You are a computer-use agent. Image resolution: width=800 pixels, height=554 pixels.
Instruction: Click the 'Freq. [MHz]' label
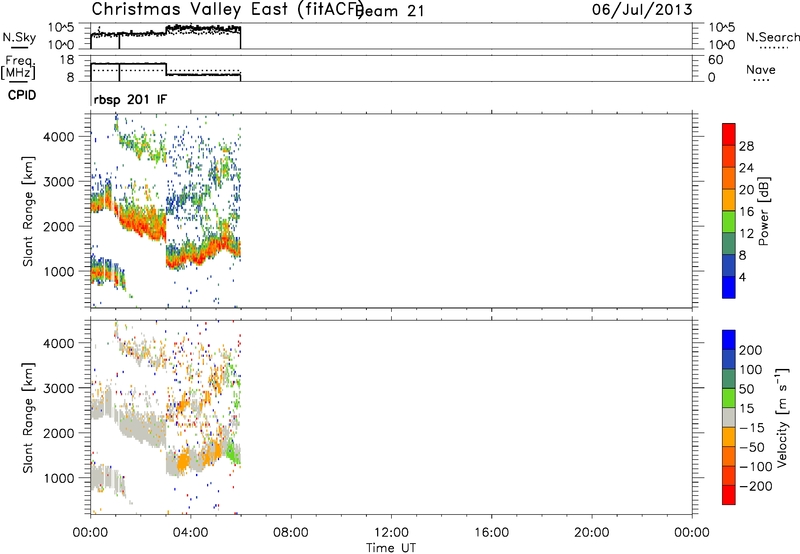pos(18,67)
